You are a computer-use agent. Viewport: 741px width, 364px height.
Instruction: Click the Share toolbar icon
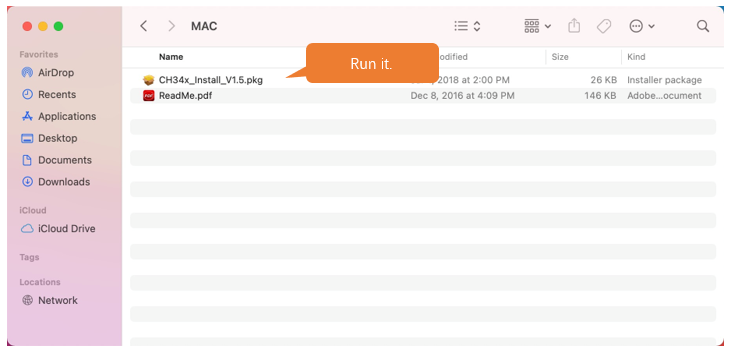pos(574,26)
